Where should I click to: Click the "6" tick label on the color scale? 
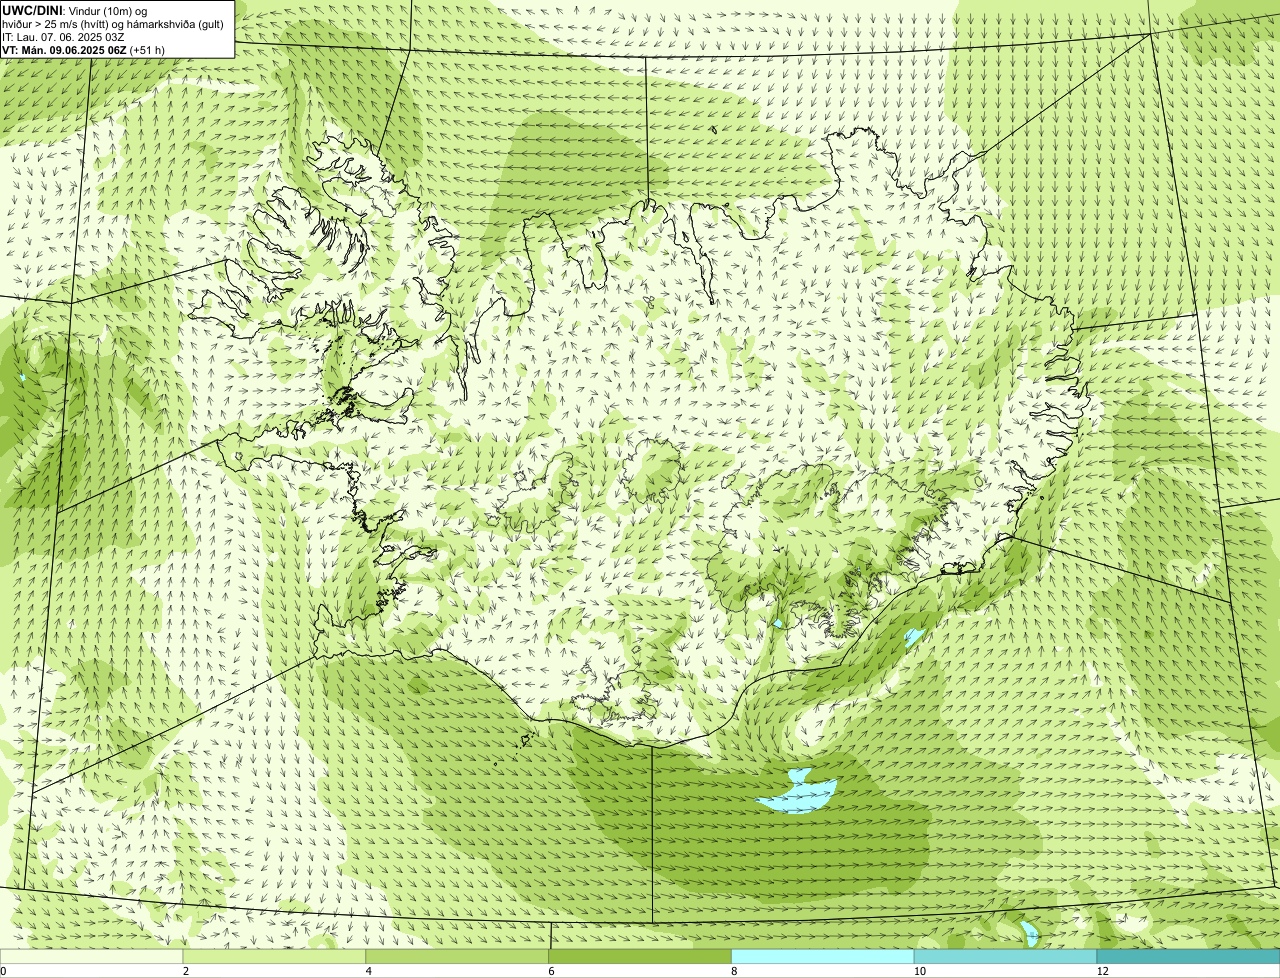[x=552, y=971]
